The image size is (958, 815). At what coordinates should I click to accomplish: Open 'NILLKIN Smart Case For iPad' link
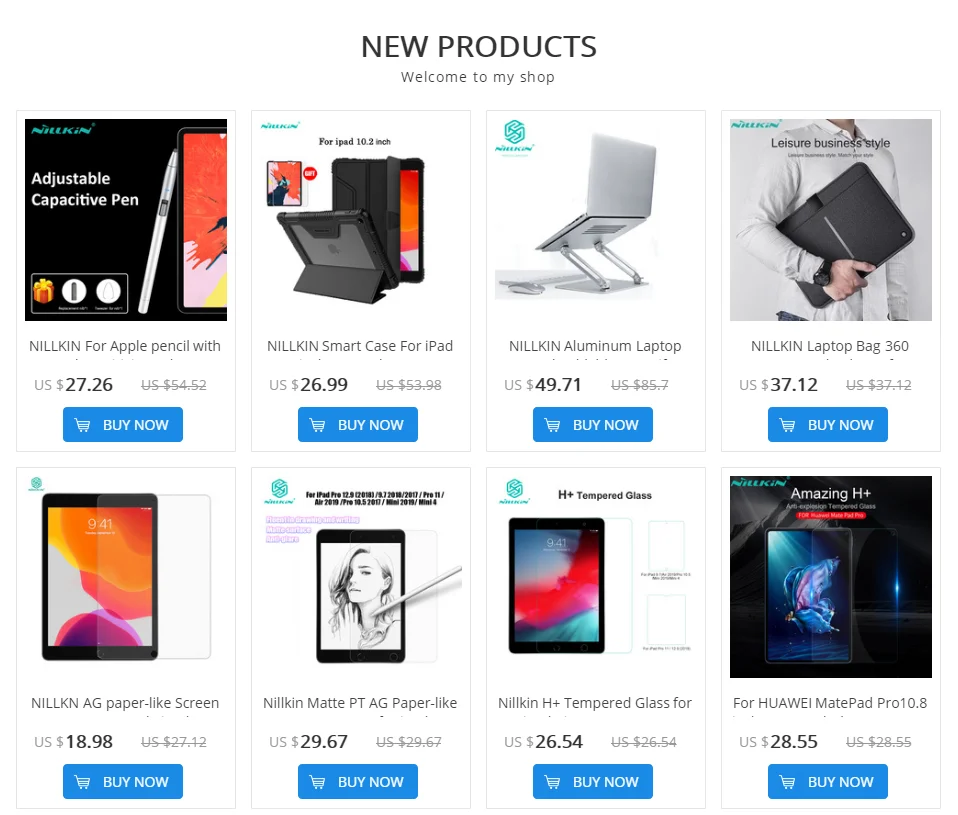click(x=360, y=346)
